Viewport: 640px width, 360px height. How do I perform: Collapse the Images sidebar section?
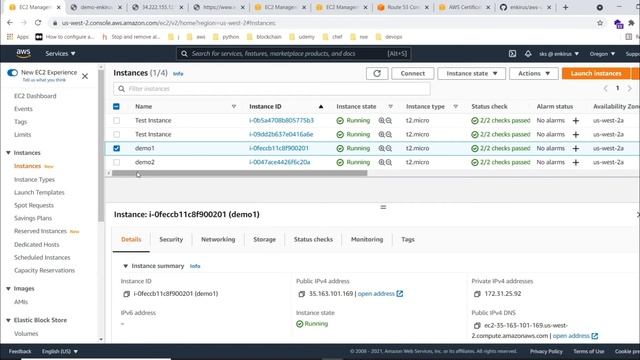pyautogui.click(x=8, y=289)
